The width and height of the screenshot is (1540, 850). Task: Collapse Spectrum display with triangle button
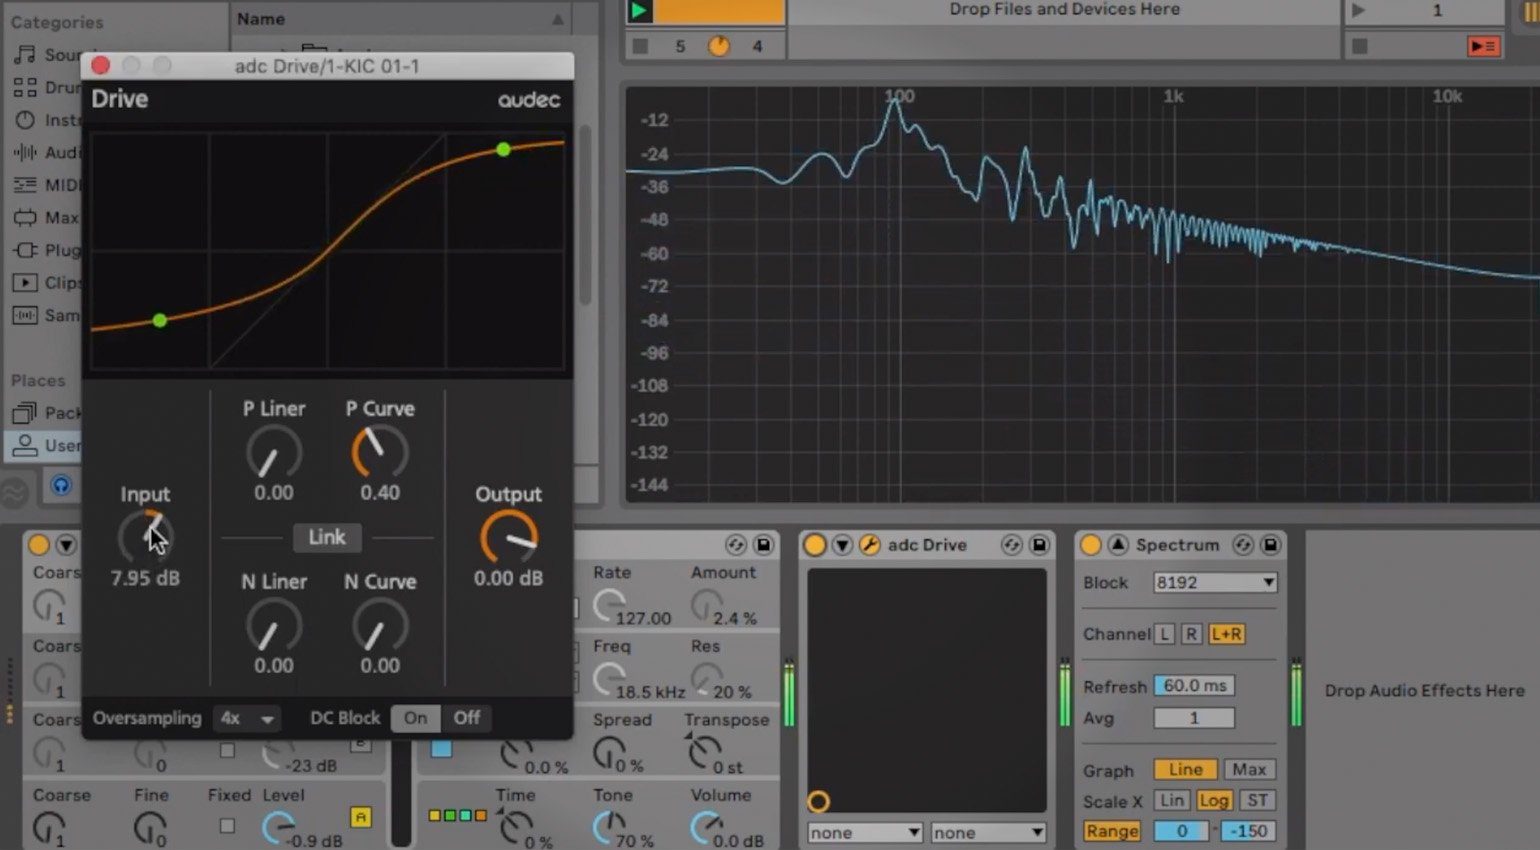[1118, 545]
